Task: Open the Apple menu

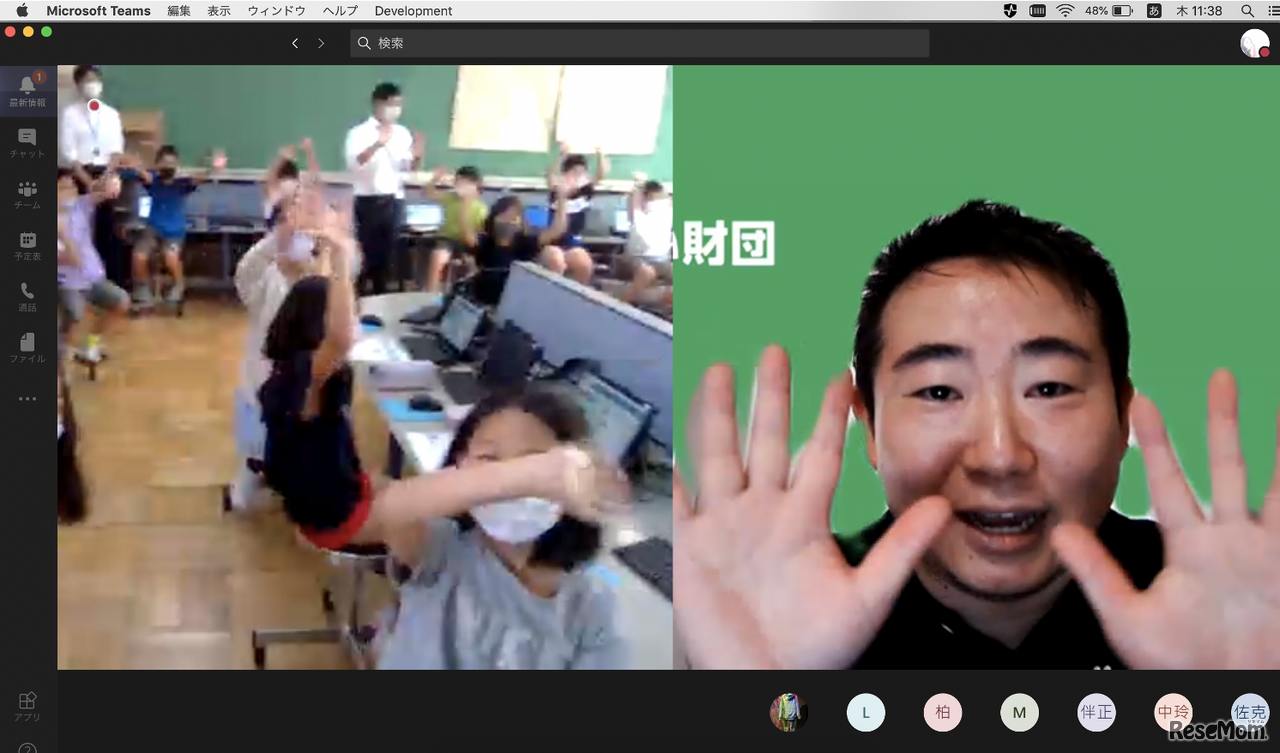Action: [x=22, y=11]
